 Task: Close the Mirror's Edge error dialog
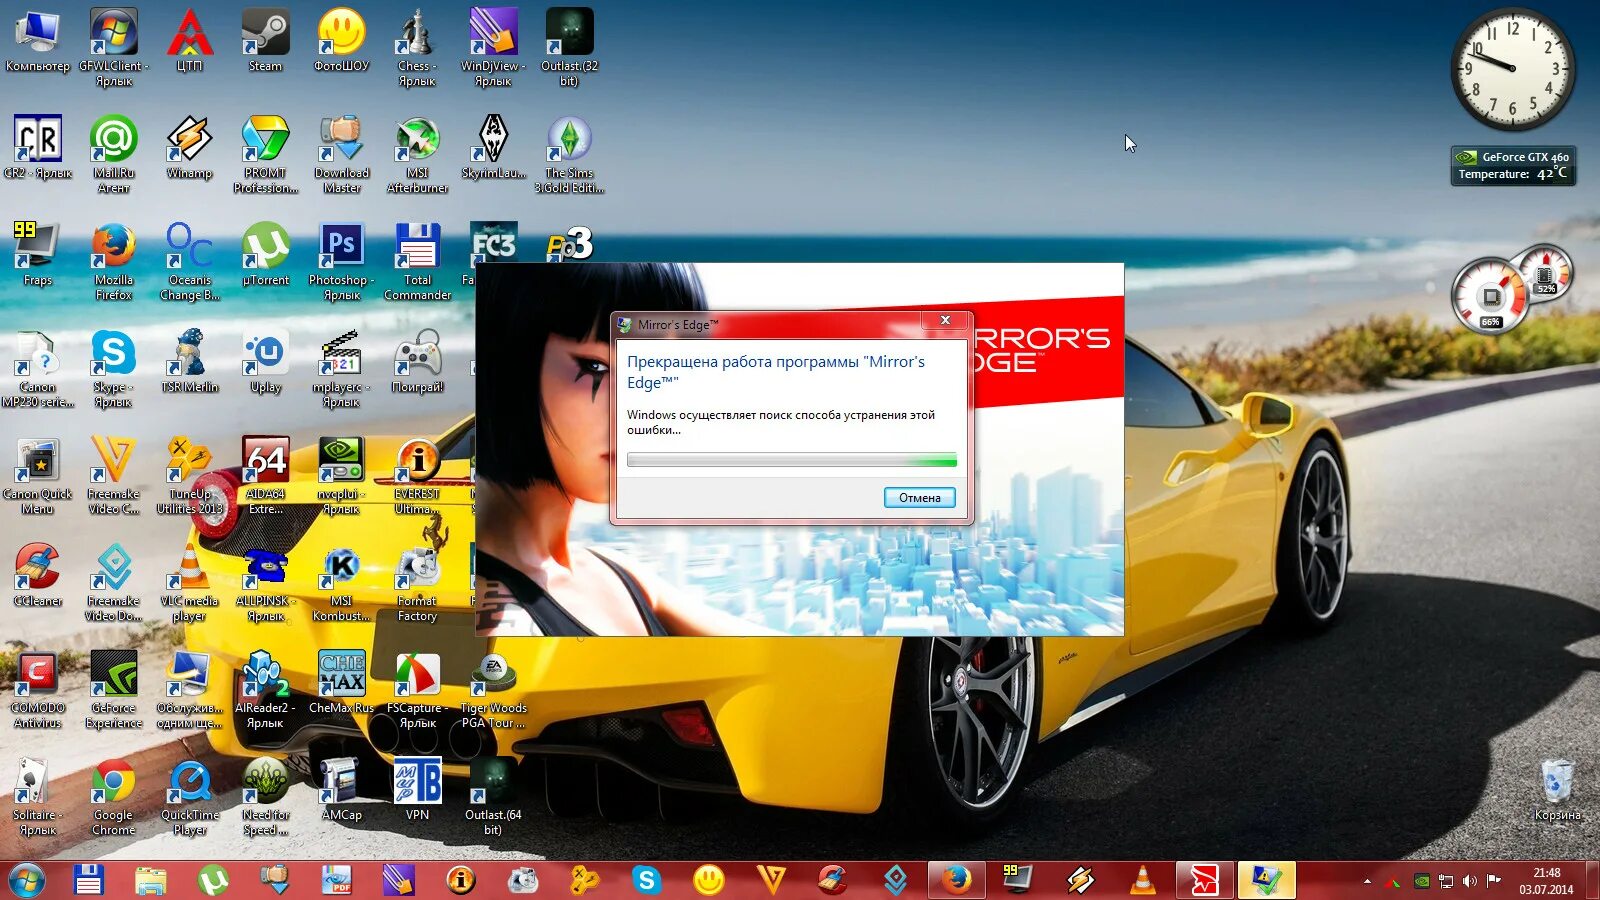(944, 320)
